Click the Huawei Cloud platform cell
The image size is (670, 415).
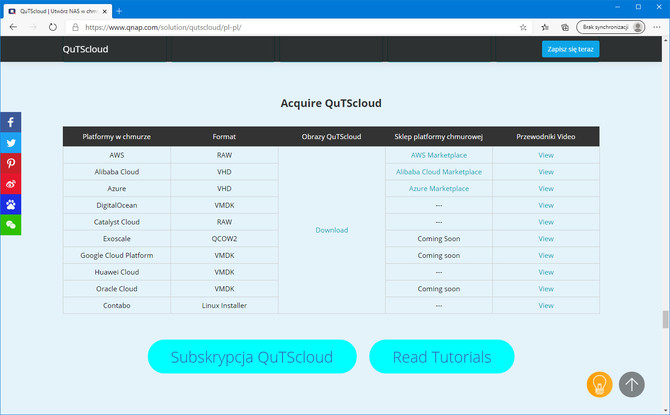tap(117, 272)
